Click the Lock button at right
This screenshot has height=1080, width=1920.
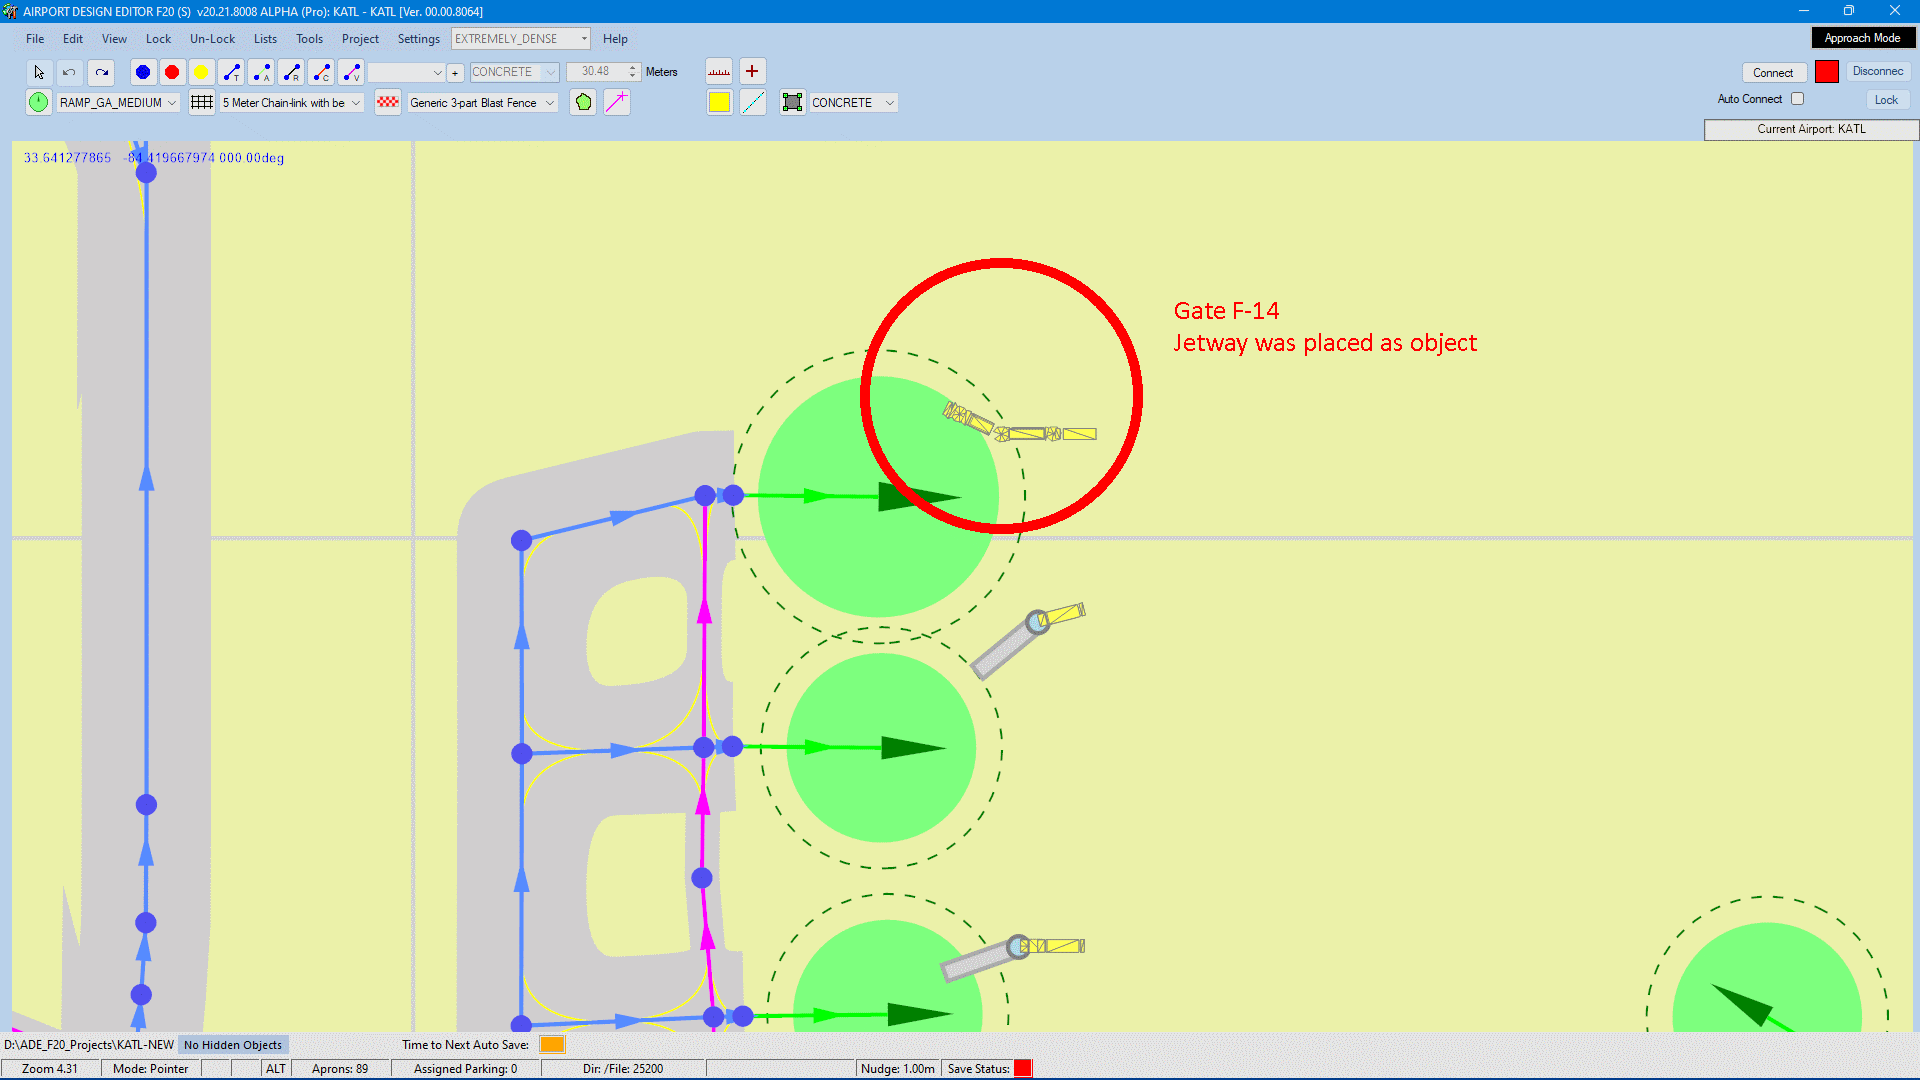point(1886,100)
